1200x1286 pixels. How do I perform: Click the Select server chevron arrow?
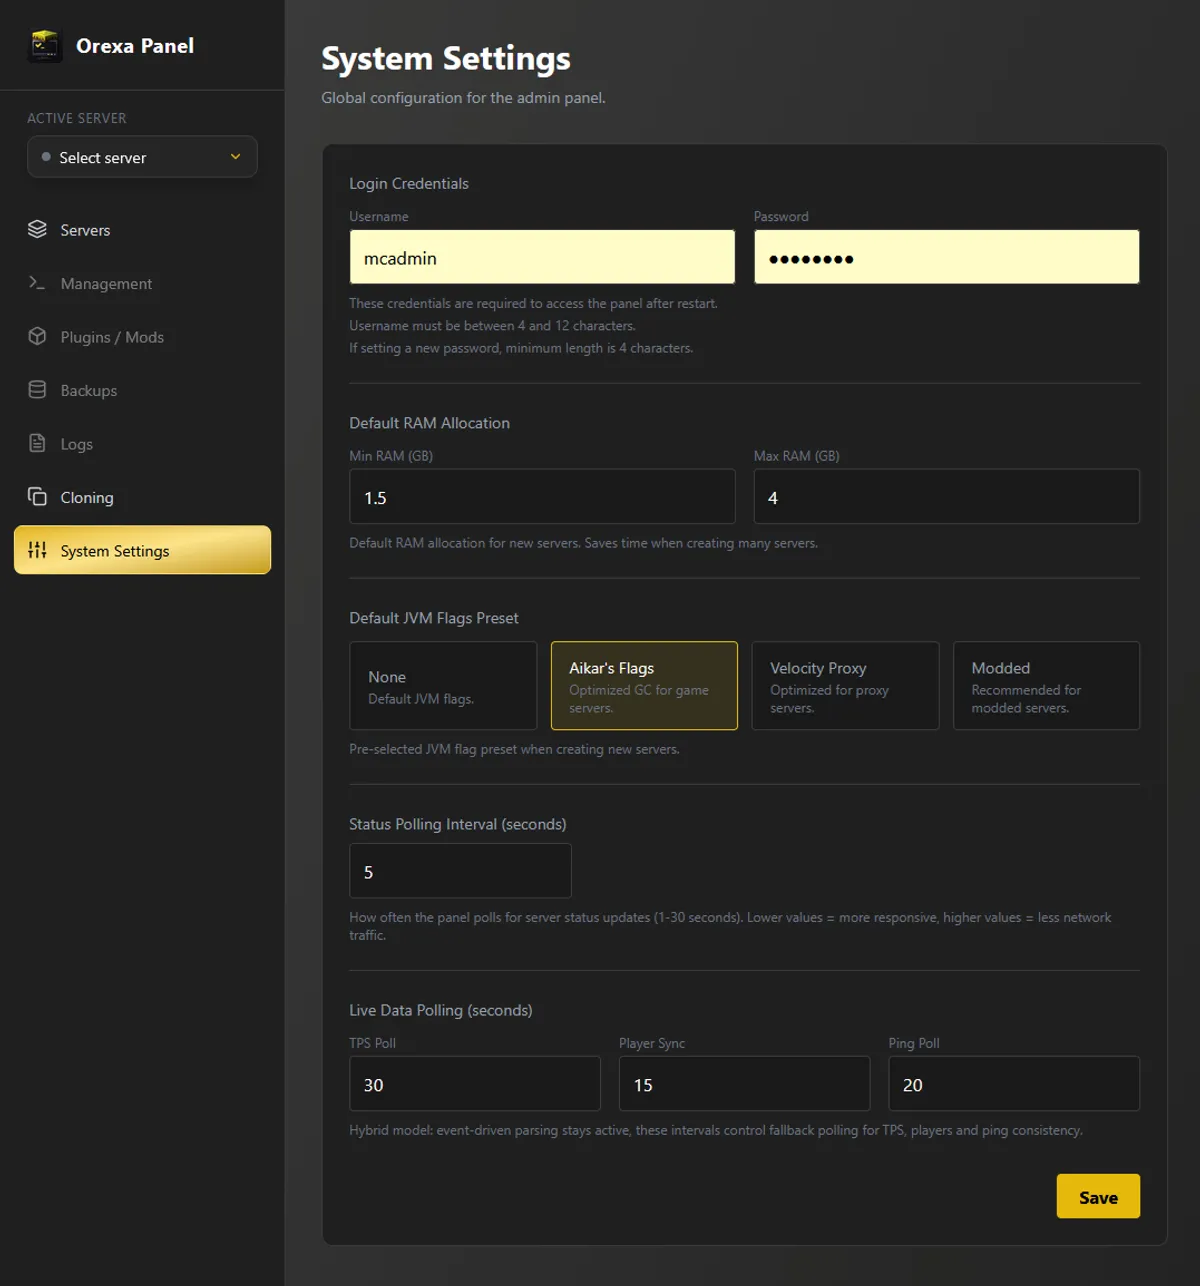coord(236,157)
